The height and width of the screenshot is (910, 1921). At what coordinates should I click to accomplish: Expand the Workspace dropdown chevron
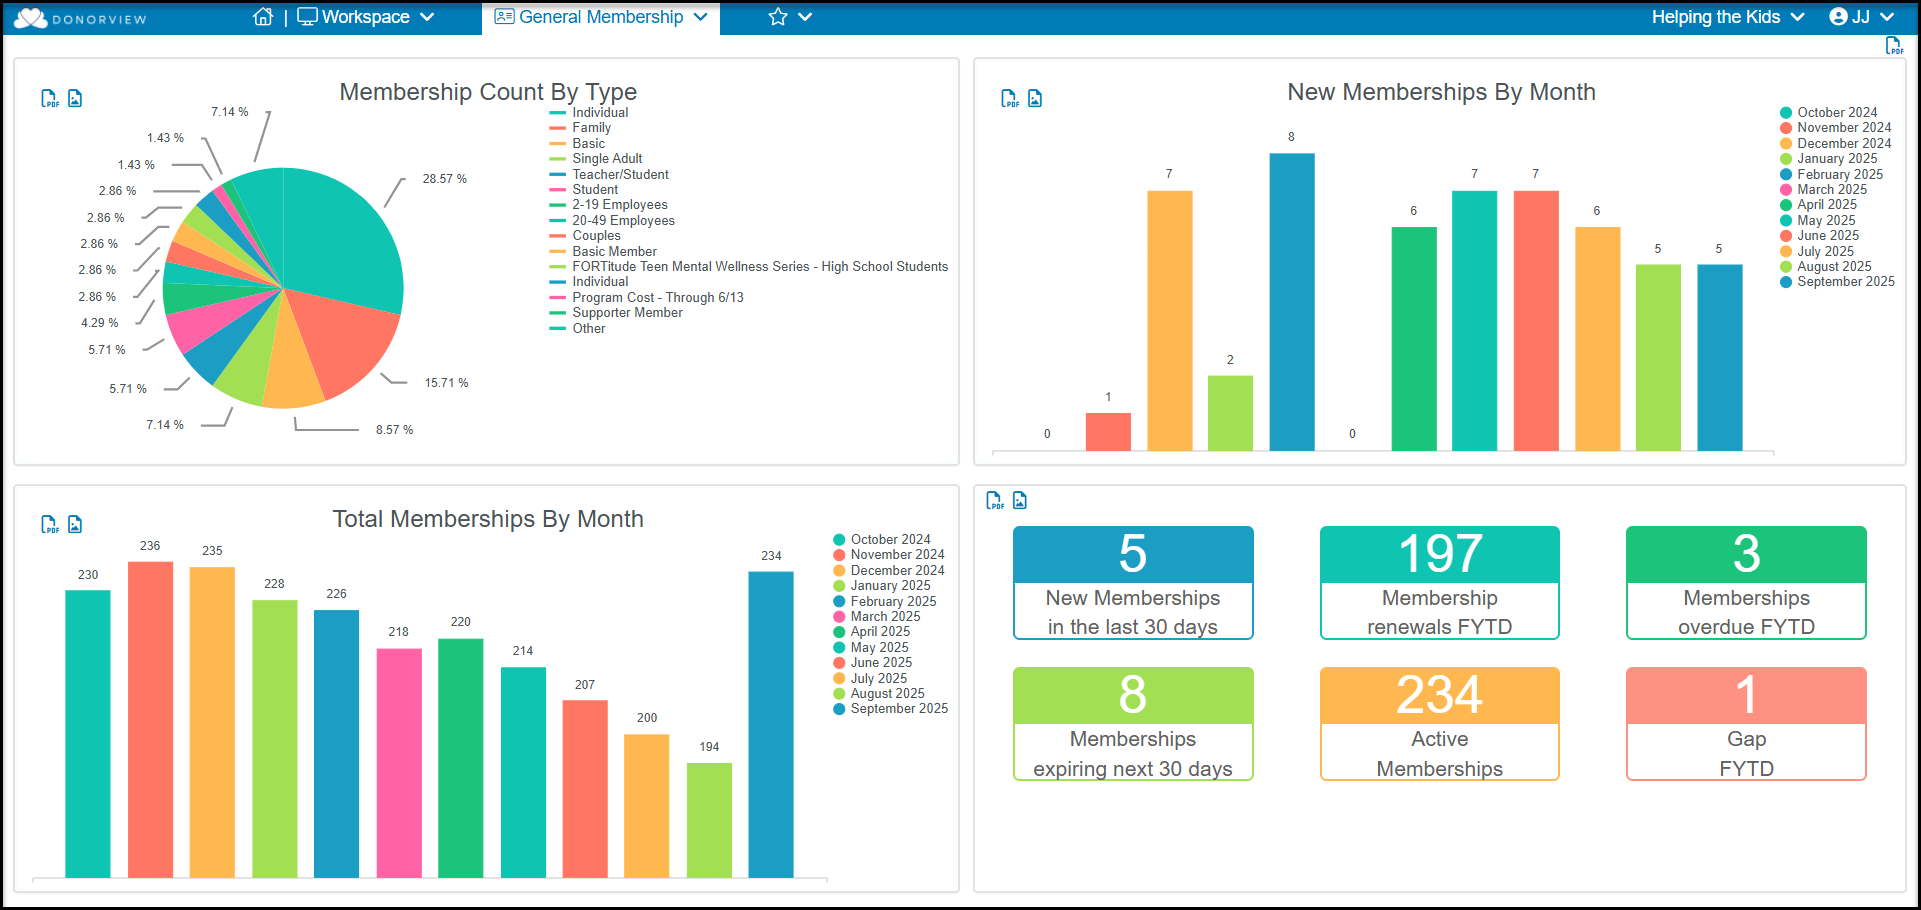click(427, 17)
